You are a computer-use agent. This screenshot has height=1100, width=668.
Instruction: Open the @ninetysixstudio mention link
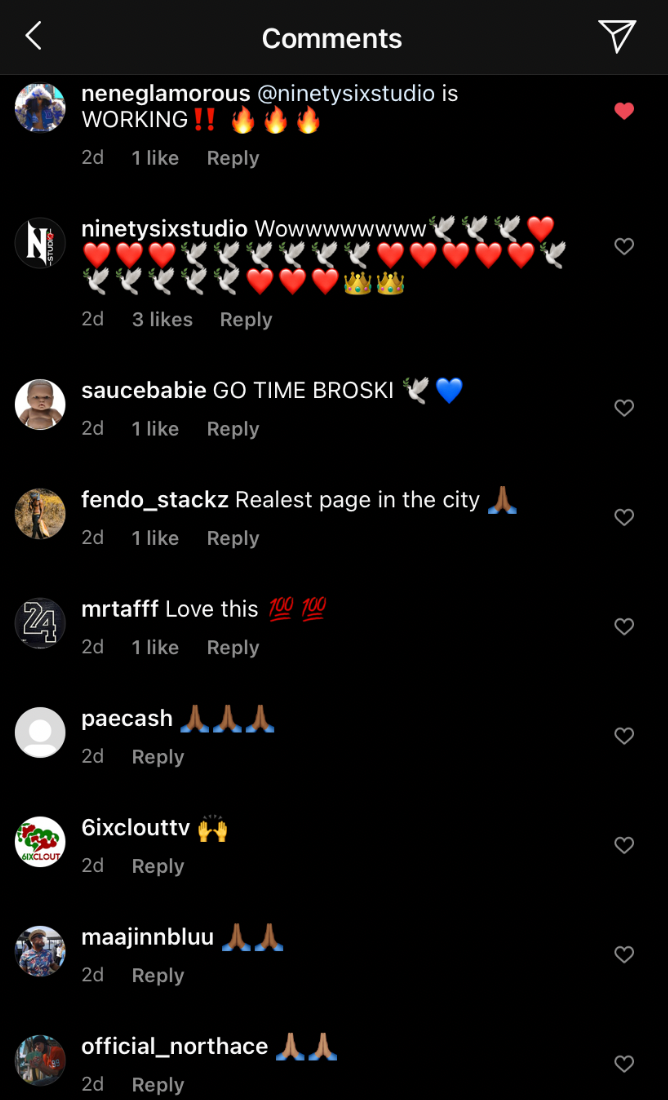[347, 93]
